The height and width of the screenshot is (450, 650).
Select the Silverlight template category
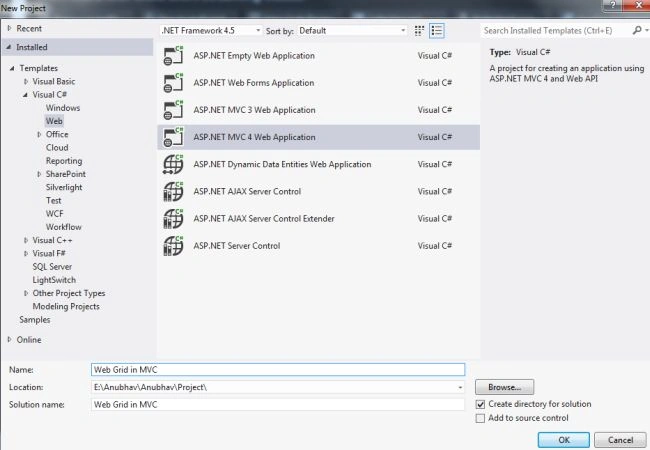(64, 187)
